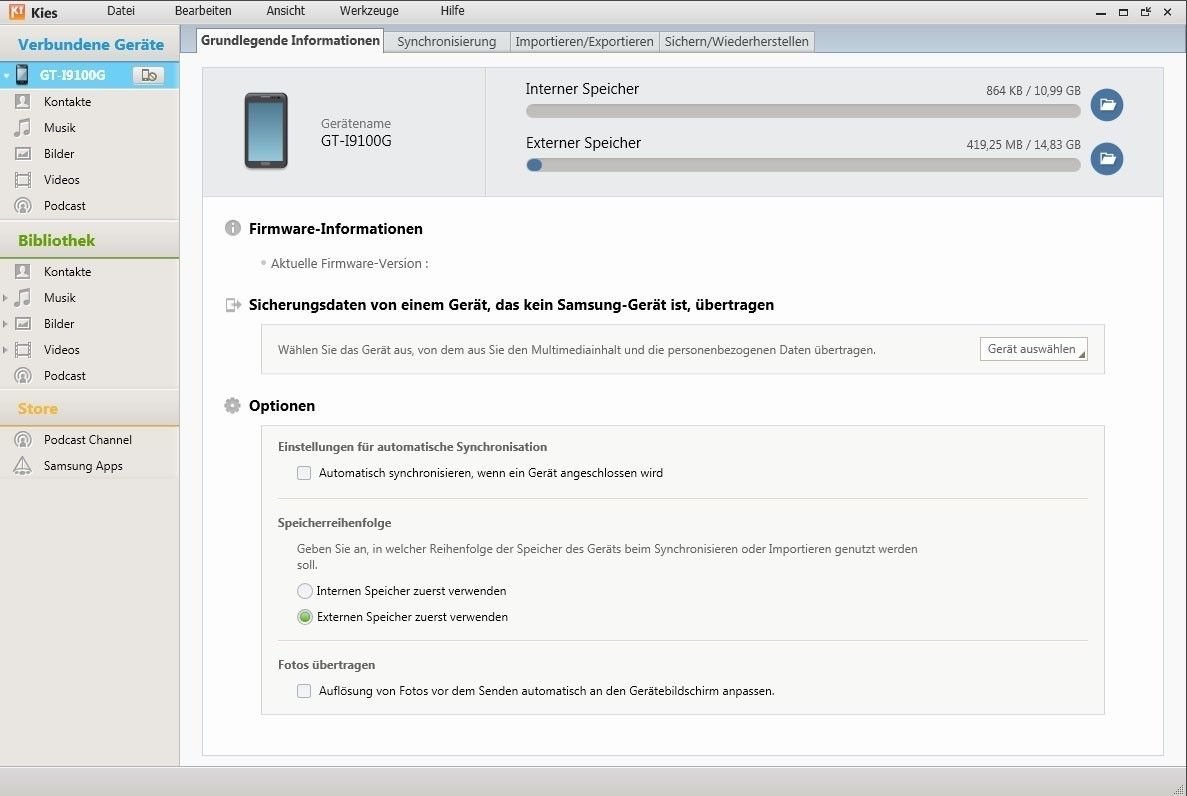Click the Aktuelle Firmware-Version label

click(x=349, y=264)
